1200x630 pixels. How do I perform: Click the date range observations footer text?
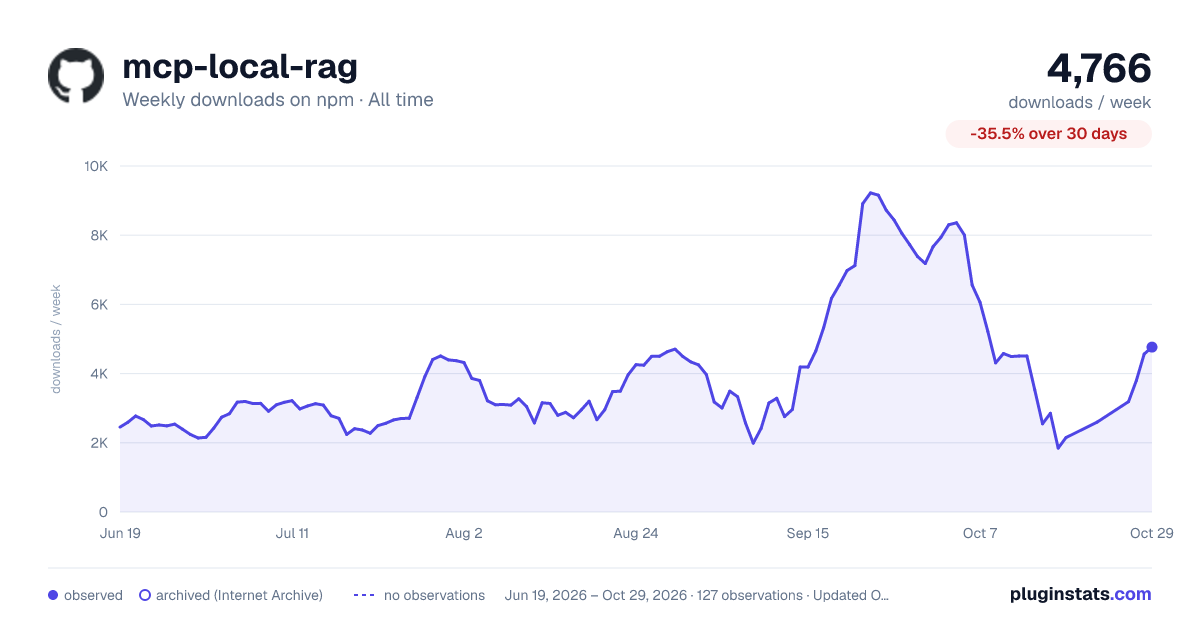click(697, 595)
